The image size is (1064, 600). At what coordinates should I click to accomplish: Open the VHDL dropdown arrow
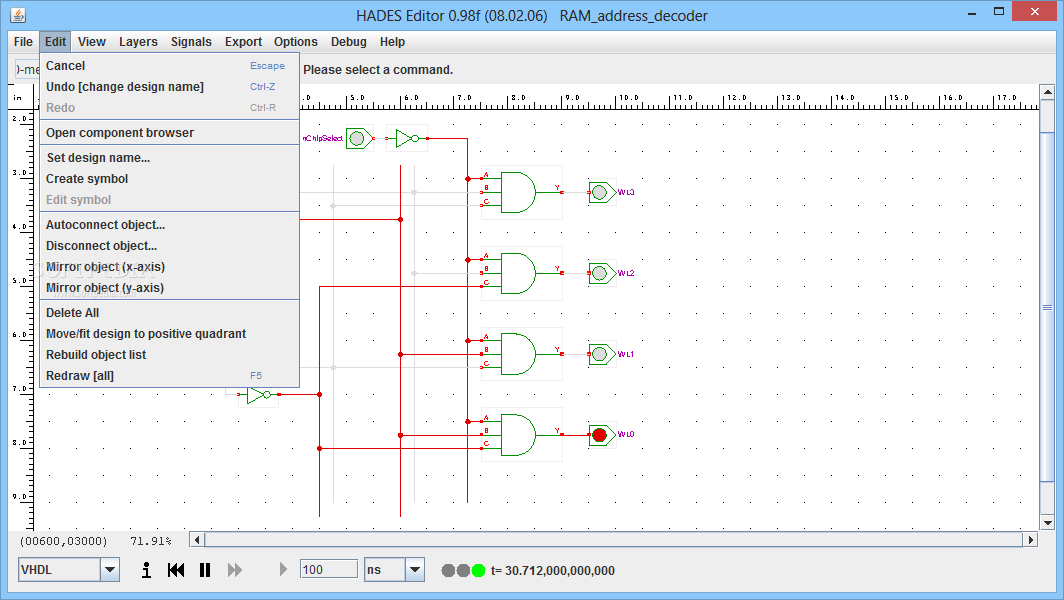click(110, 569)
